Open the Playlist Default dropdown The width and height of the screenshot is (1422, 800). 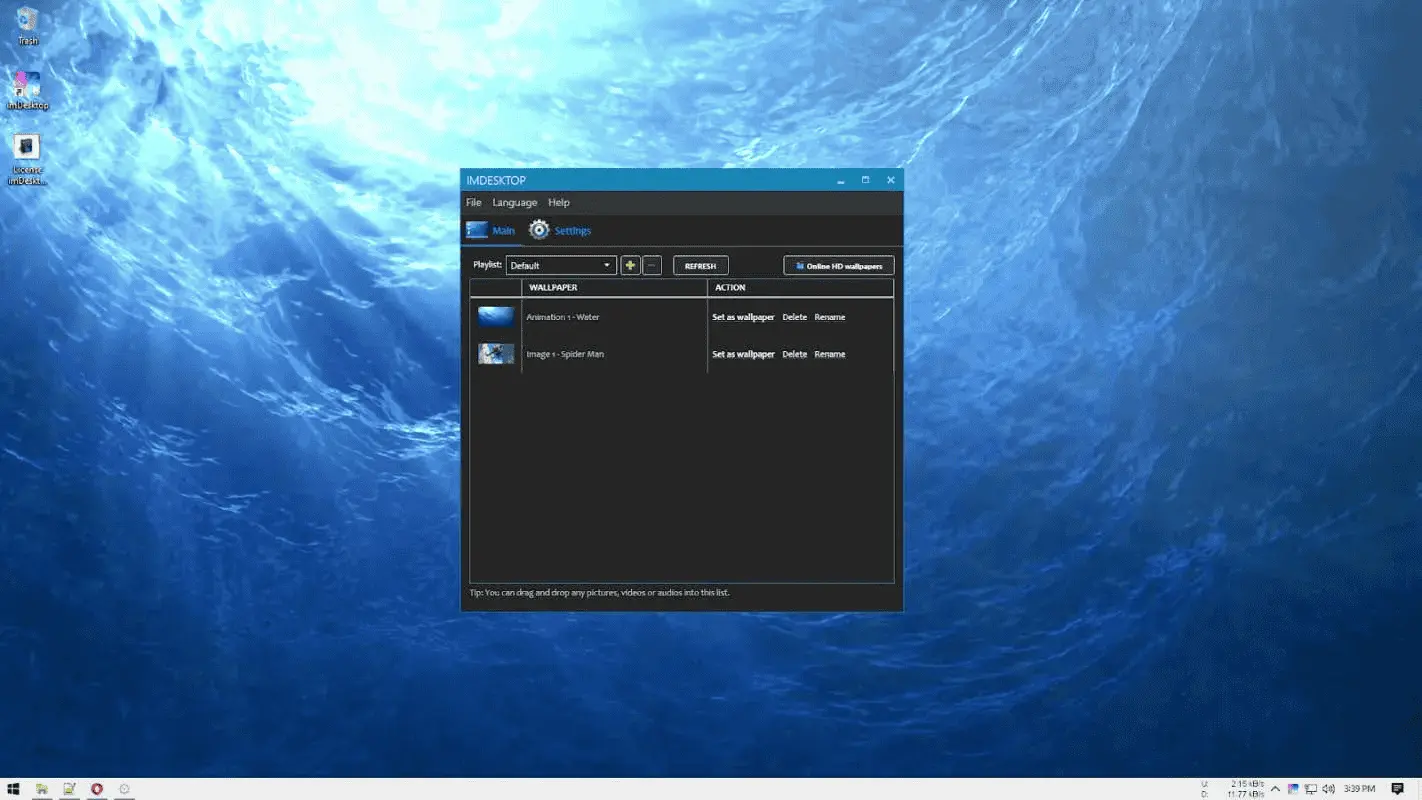click(561, 265)
